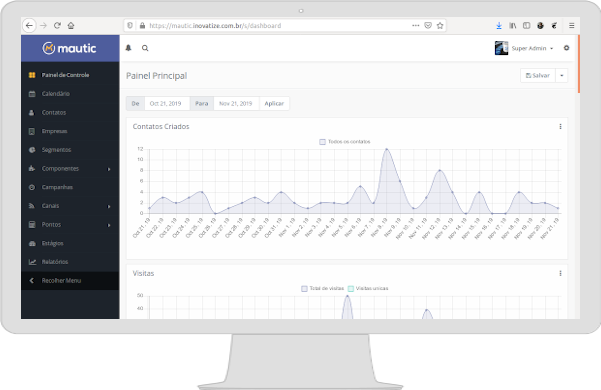601x390 pixels.
Task: Toggle Total de visitas legend series
Action: [322, 288]
